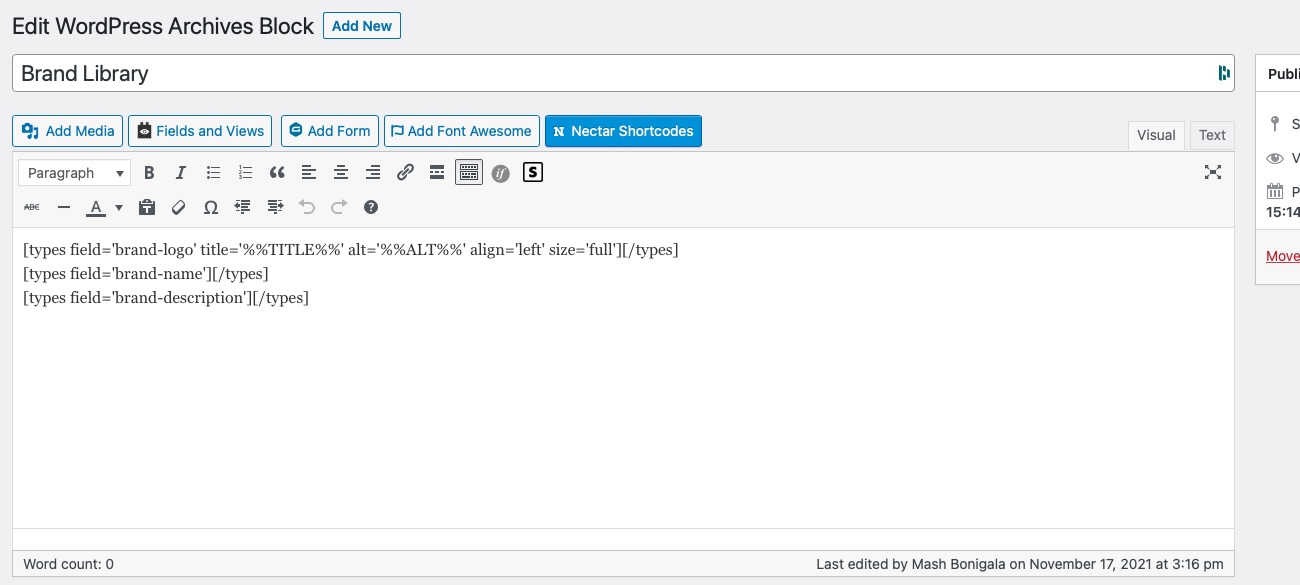Open Nectar Shortcodes

623,131
